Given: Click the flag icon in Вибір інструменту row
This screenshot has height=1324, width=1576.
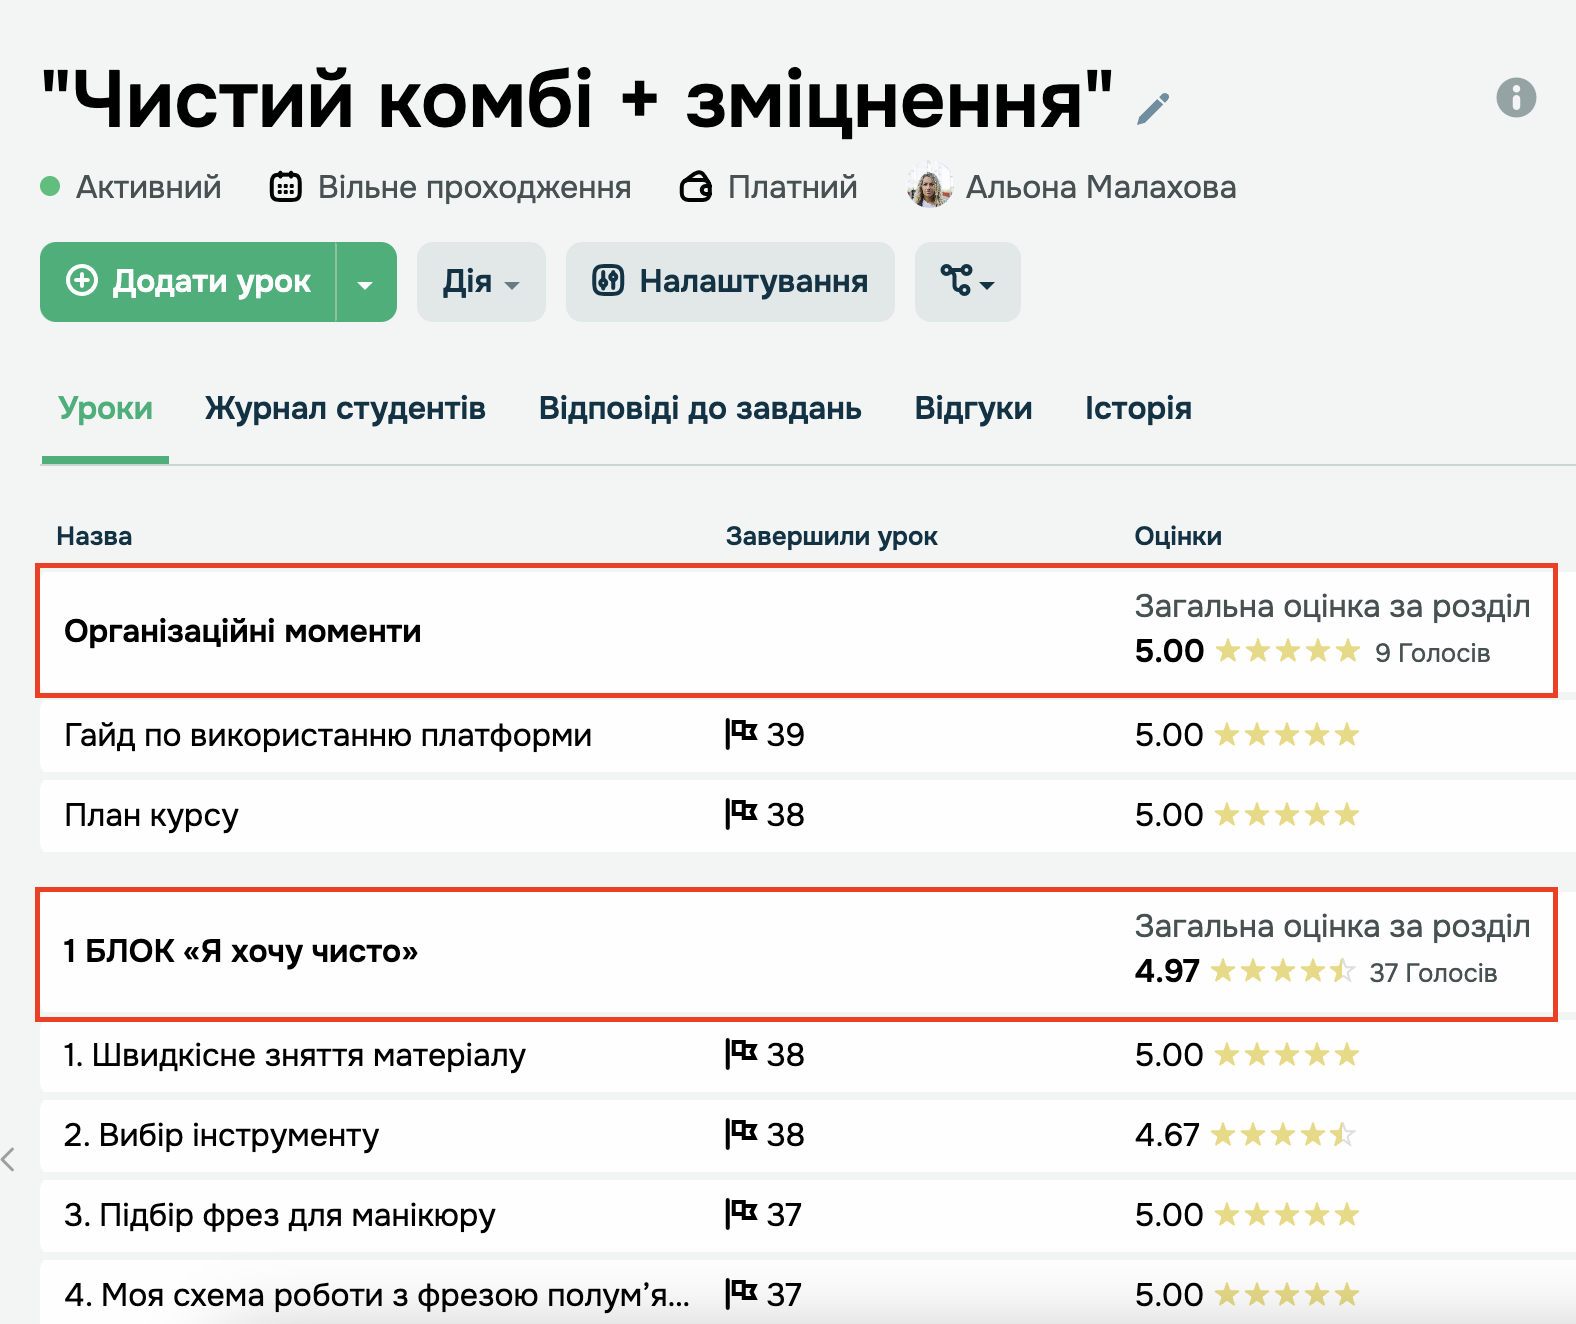Looking at the screenshot, I should 741,1134.
